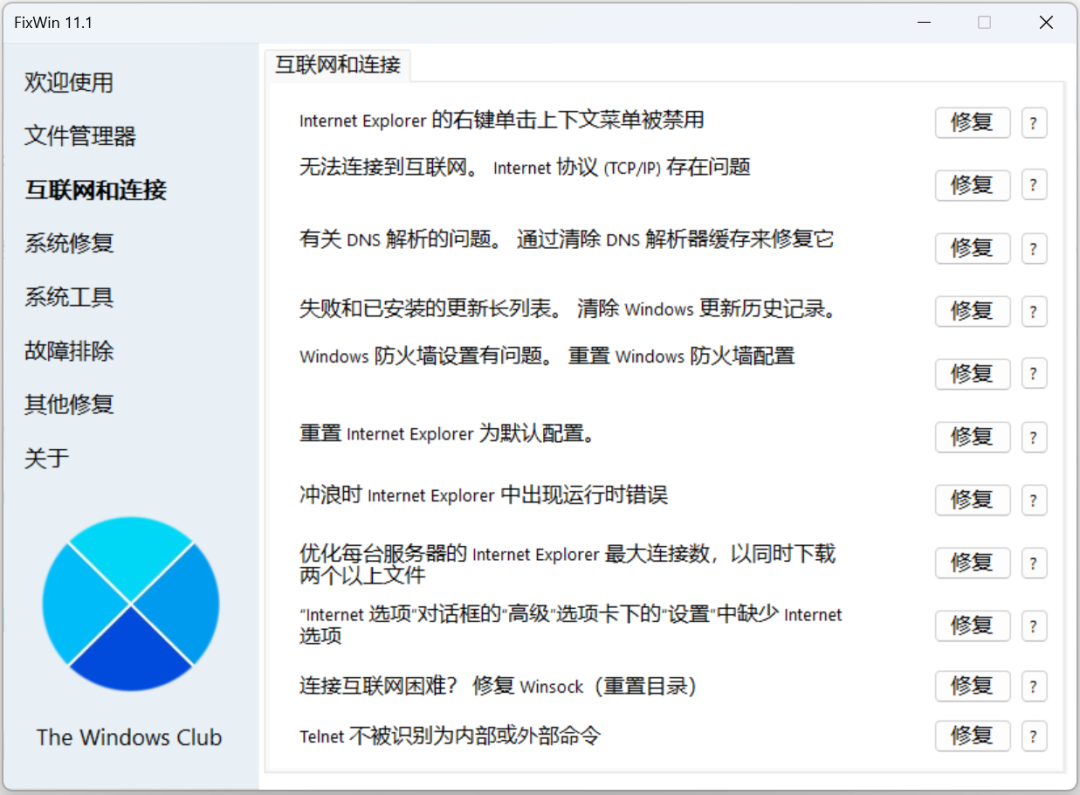Click the help icon beside the TCP/IP repair item
The height and width of the screenshot is (795, 1080).
[1034, 185]
